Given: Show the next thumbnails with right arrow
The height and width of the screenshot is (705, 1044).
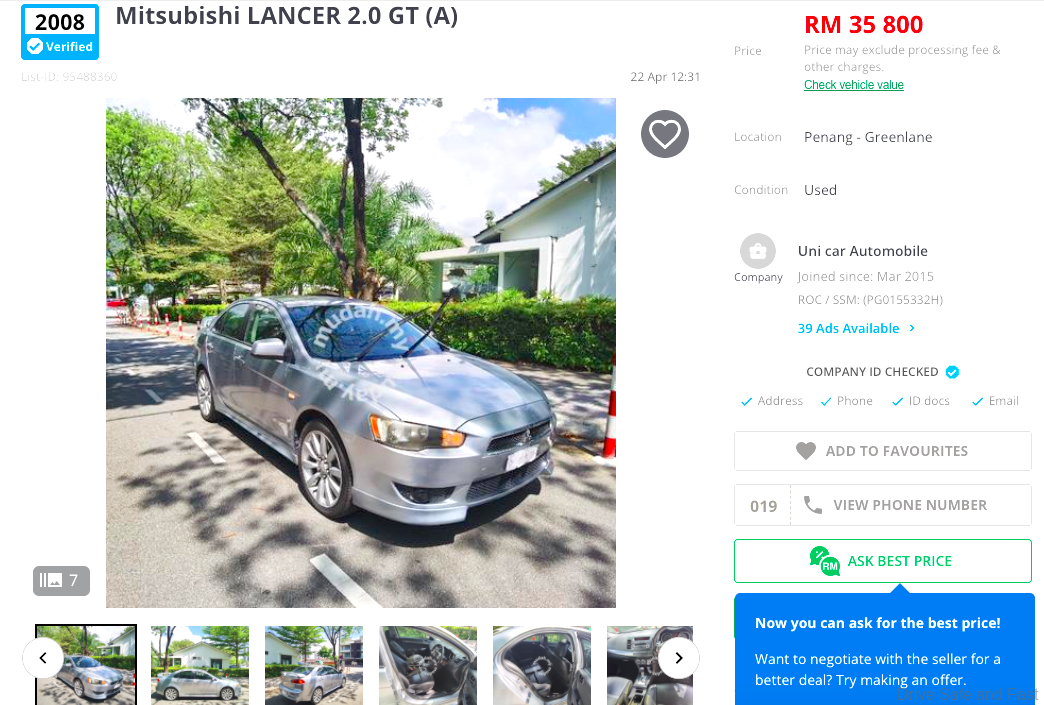Looking at the screenshot, I should [x=678, y=658].
